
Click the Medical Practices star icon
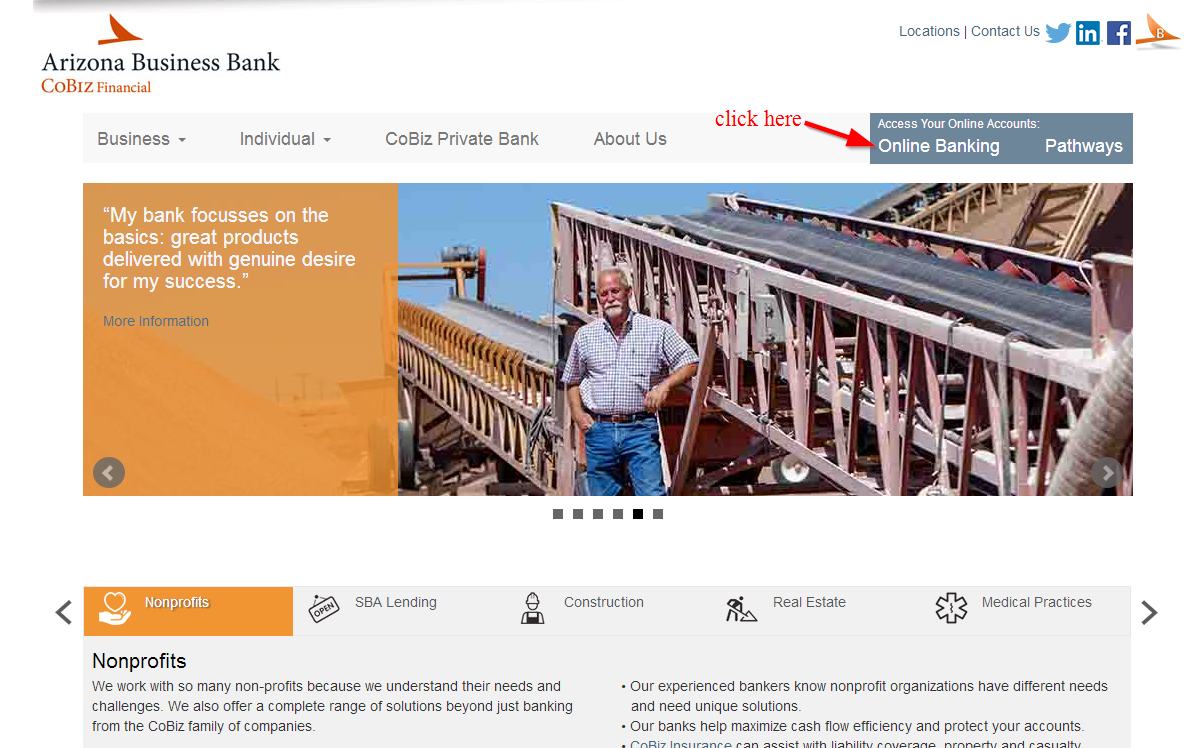pyautogui.click(x=951, y=608)
